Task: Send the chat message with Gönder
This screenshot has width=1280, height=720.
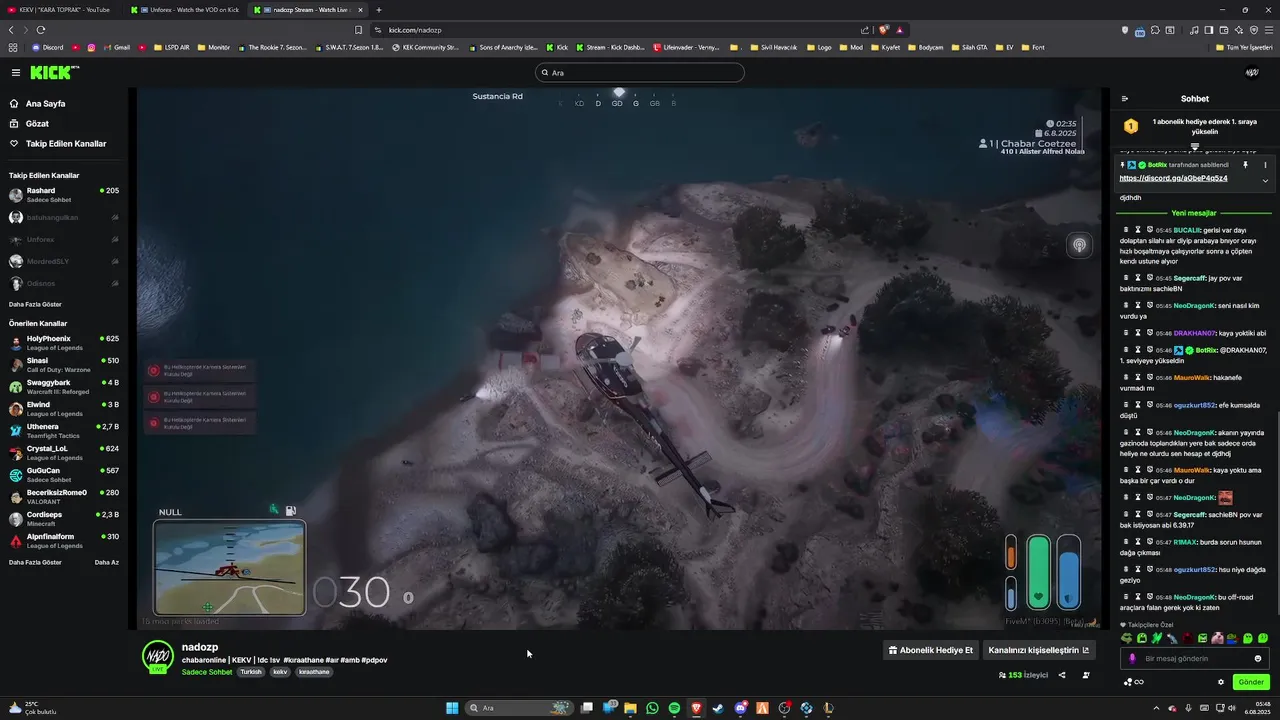Action: [x=1251, y=682]
